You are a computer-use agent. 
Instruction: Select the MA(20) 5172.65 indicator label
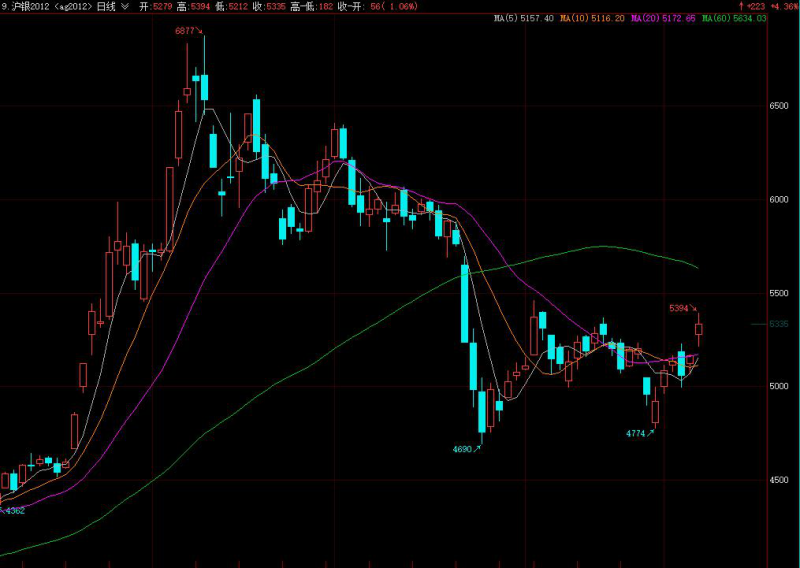[x=663, y=18]
